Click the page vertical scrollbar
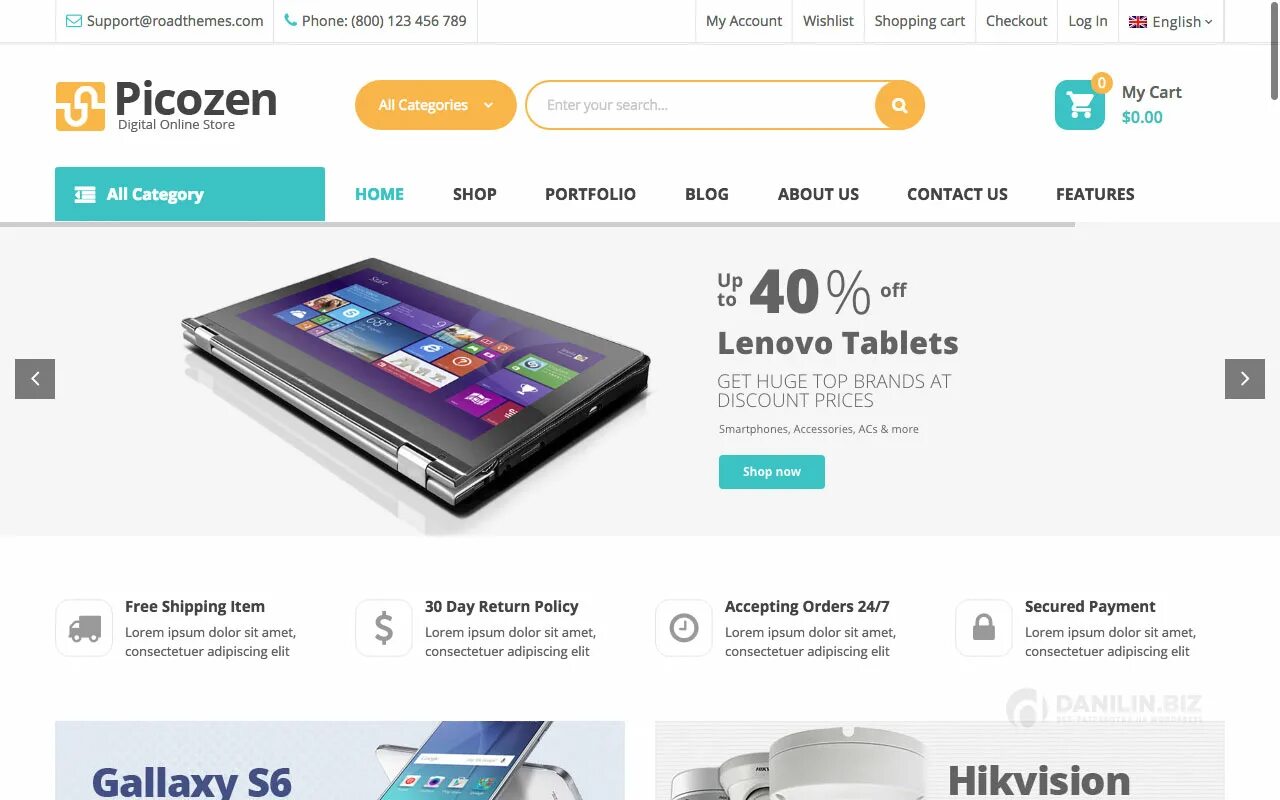The image size is (1280, 800). 1275,400
